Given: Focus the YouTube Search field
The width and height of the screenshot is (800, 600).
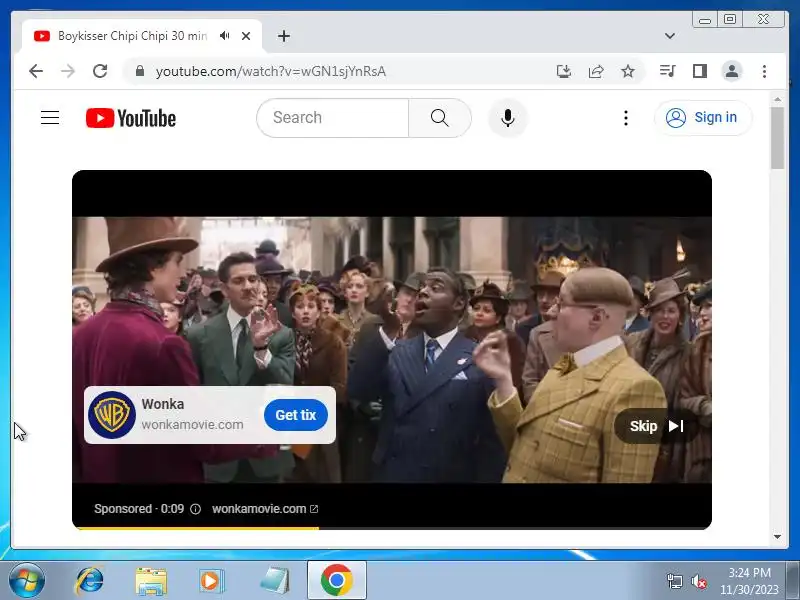Looking at the screenshot, I should tap(333, 118).
